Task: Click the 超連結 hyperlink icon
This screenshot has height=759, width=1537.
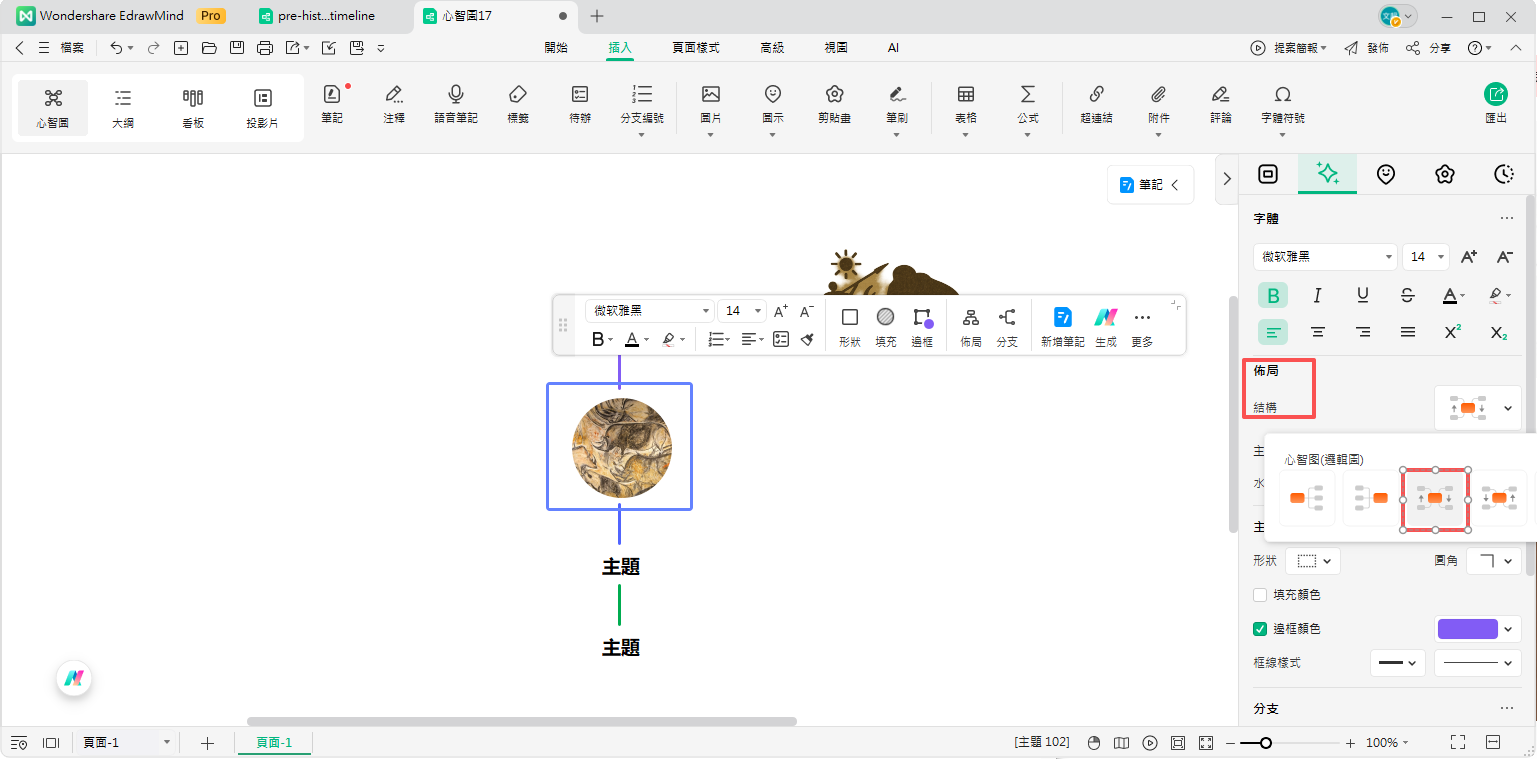Action: point(1095,95)
